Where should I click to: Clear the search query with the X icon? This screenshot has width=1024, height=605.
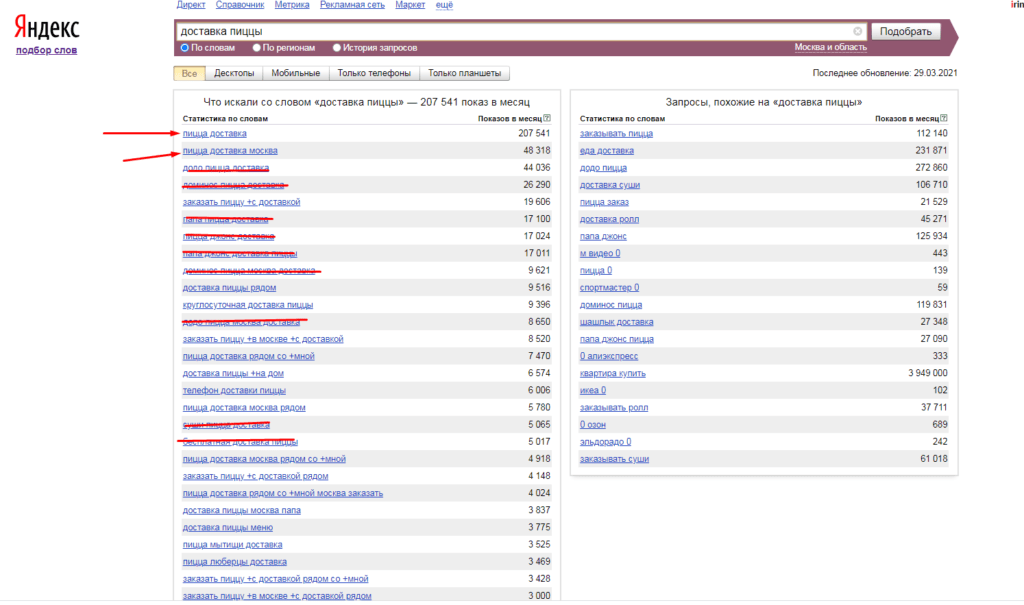click(858, 31)
